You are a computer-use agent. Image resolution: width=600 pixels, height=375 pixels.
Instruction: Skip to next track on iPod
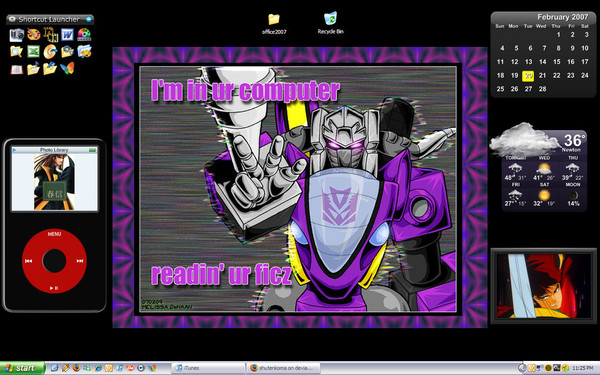(x=80, y=261)
